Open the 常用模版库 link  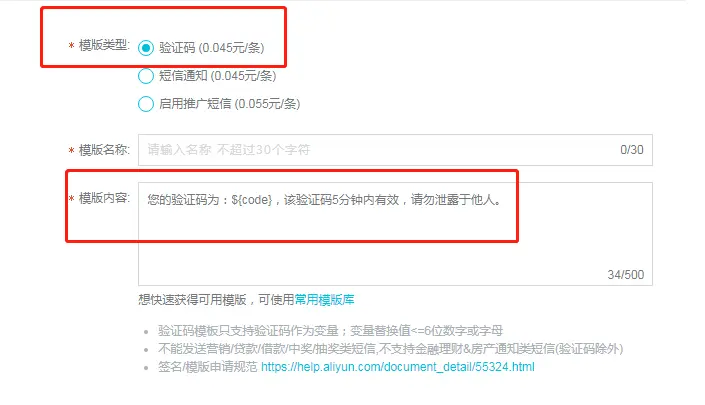pyautogui.click(x=324, y=300)
